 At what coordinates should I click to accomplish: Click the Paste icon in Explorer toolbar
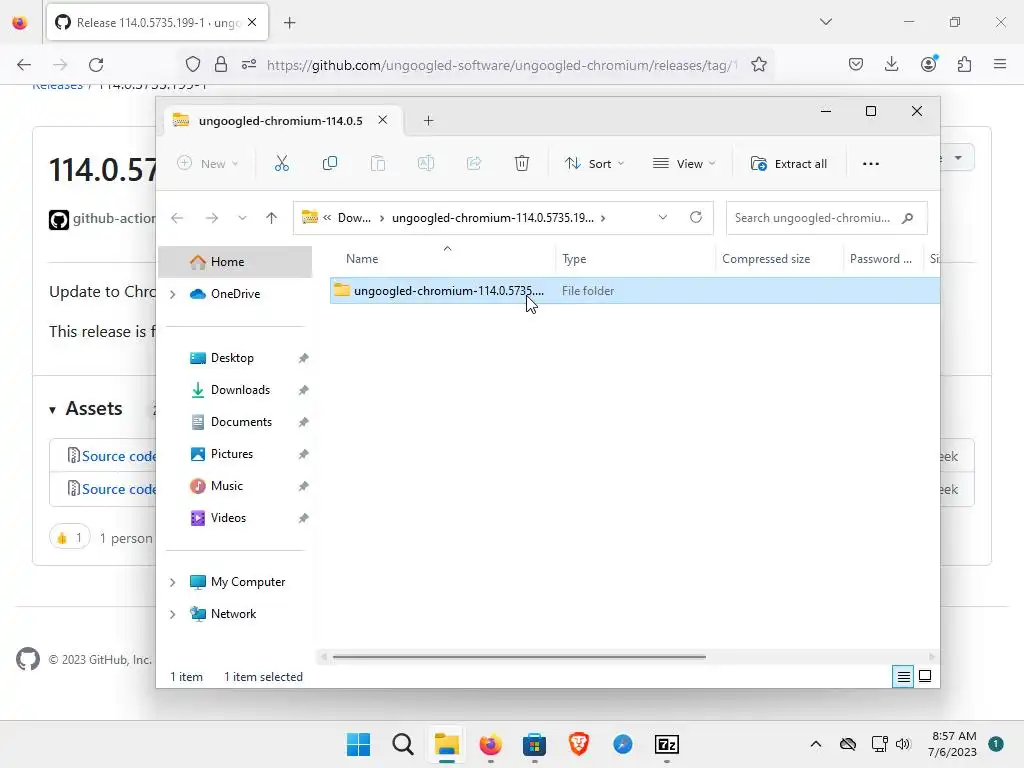(377, 163)
